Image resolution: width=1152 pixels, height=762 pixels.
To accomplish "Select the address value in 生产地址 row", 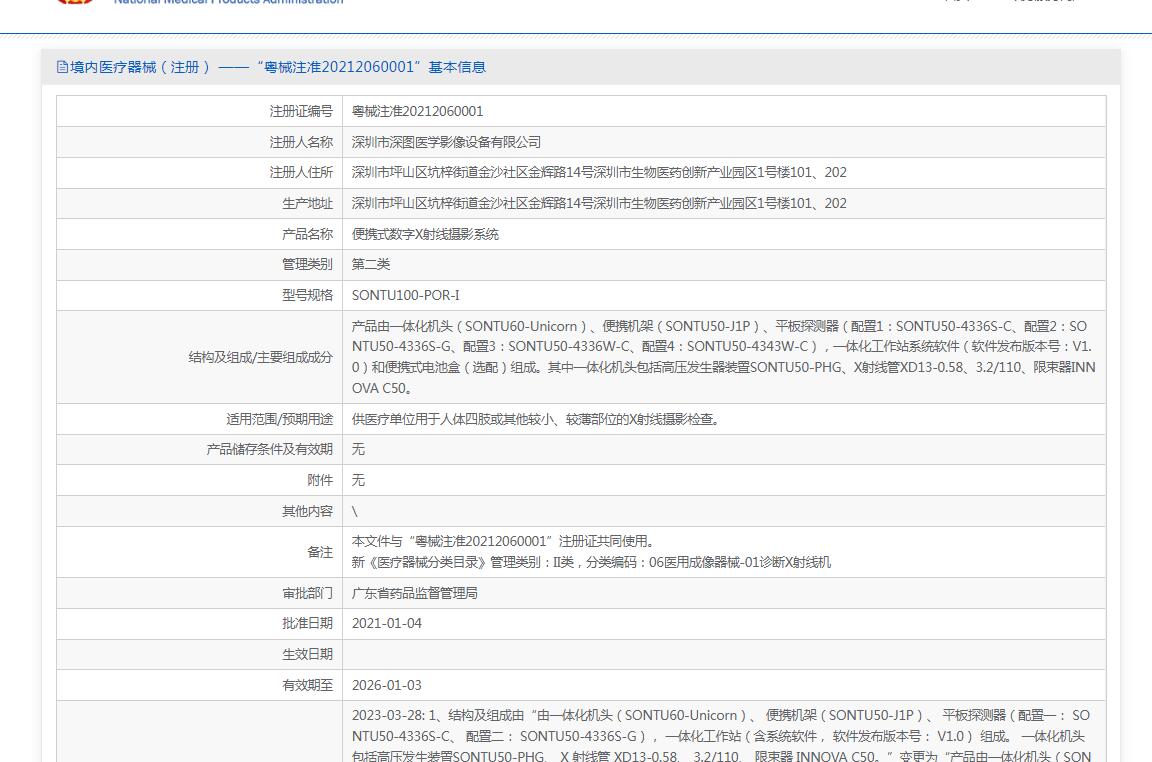I will [599, 203].
